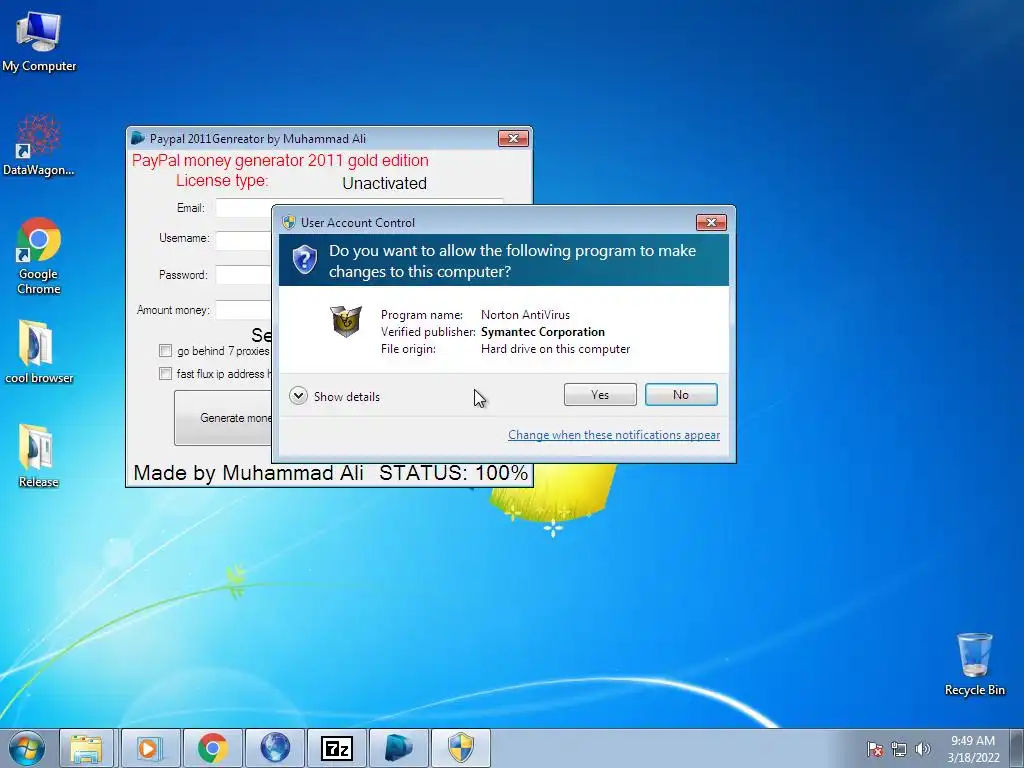Image resolution: width=1024 pixels, height=768 pixels.
Task: Launch Windows Media Player from taskbar
Action: [x=150, y=748]
